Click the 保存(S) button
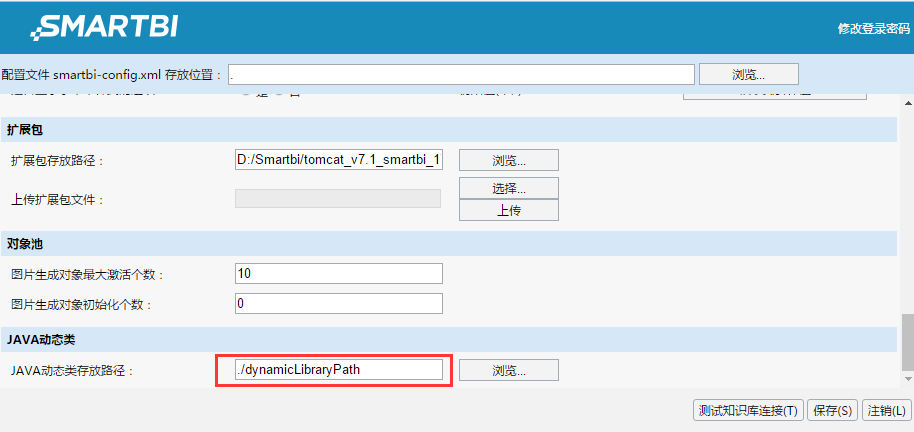Viewport: 914px width, 432px height. [832, 410]
